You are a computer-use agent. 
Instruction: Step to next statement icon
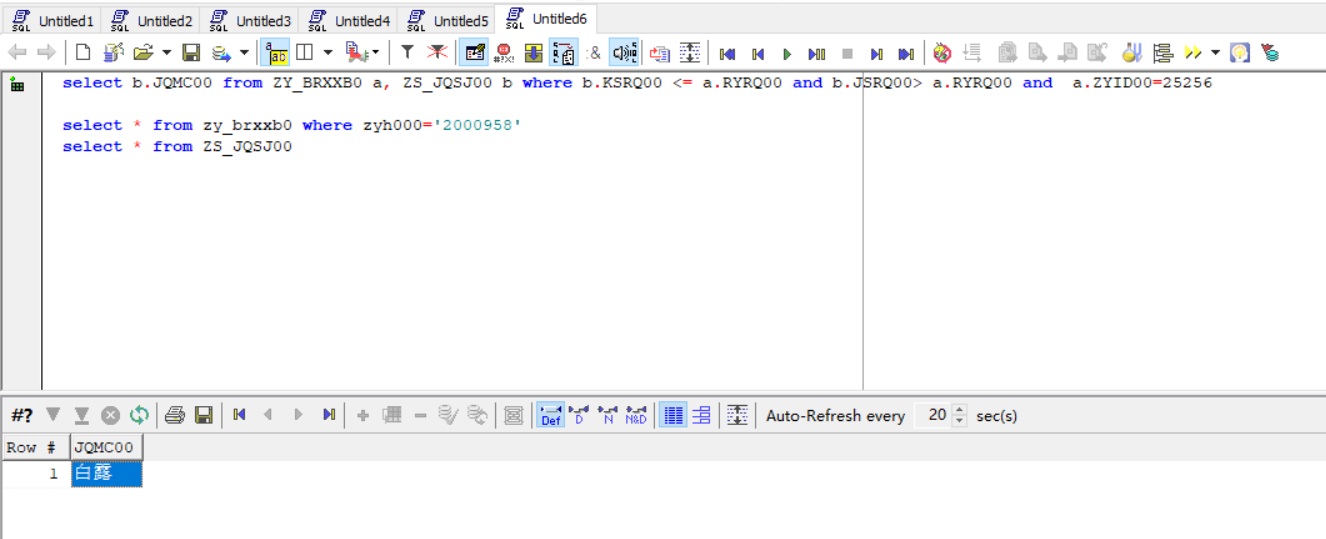point(876,53)
